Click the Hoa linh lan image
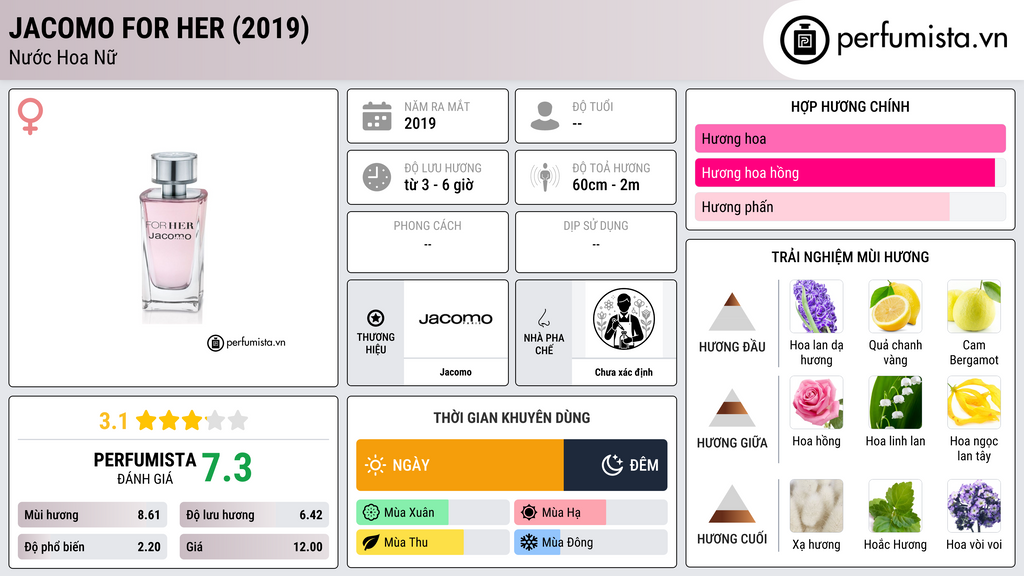This screenshot has width=1024, height=576. pos(895,402)
